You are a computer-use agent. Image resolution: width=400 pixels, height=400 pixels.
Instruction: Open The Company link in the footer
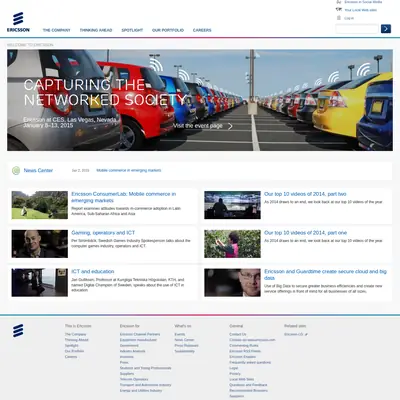click(x=75, y=334)
